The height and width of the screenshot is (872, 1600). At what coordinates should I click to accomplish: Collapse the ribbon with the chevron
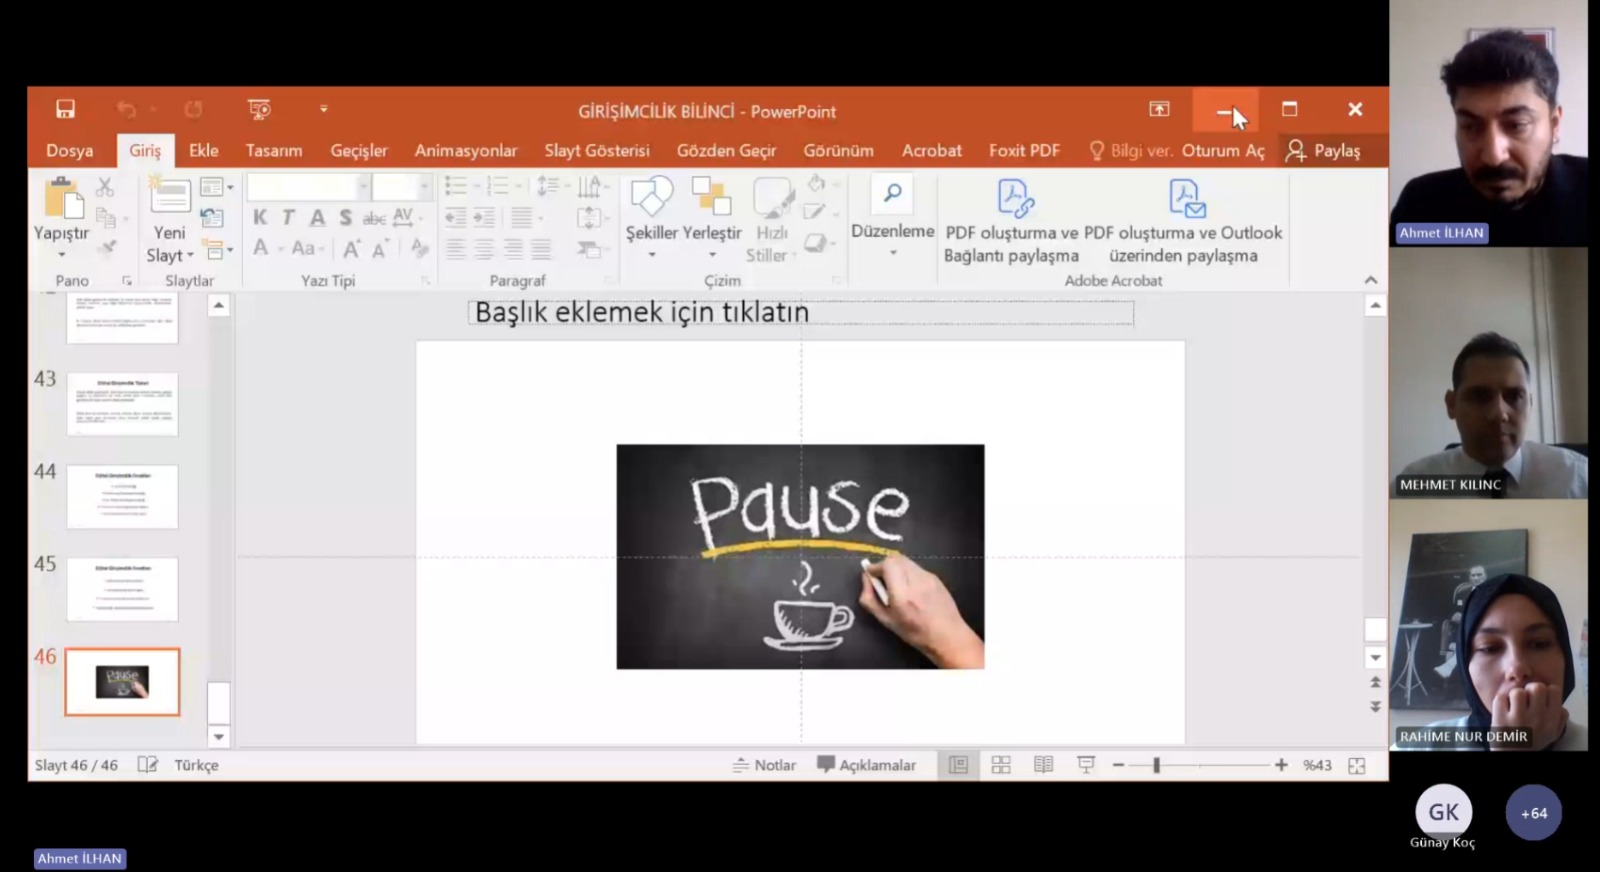tap(1371, 280)
